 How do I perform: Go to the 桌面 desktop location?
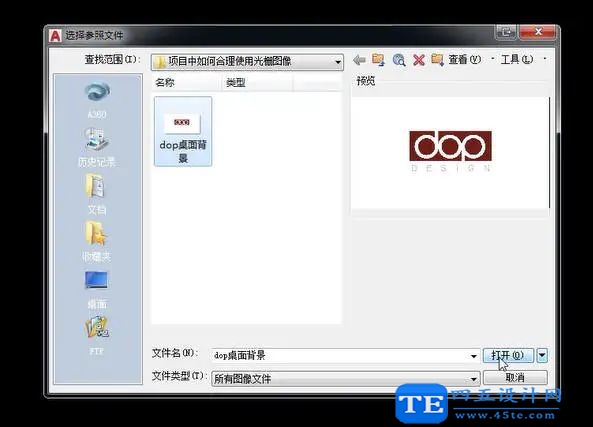pos(97,289)
